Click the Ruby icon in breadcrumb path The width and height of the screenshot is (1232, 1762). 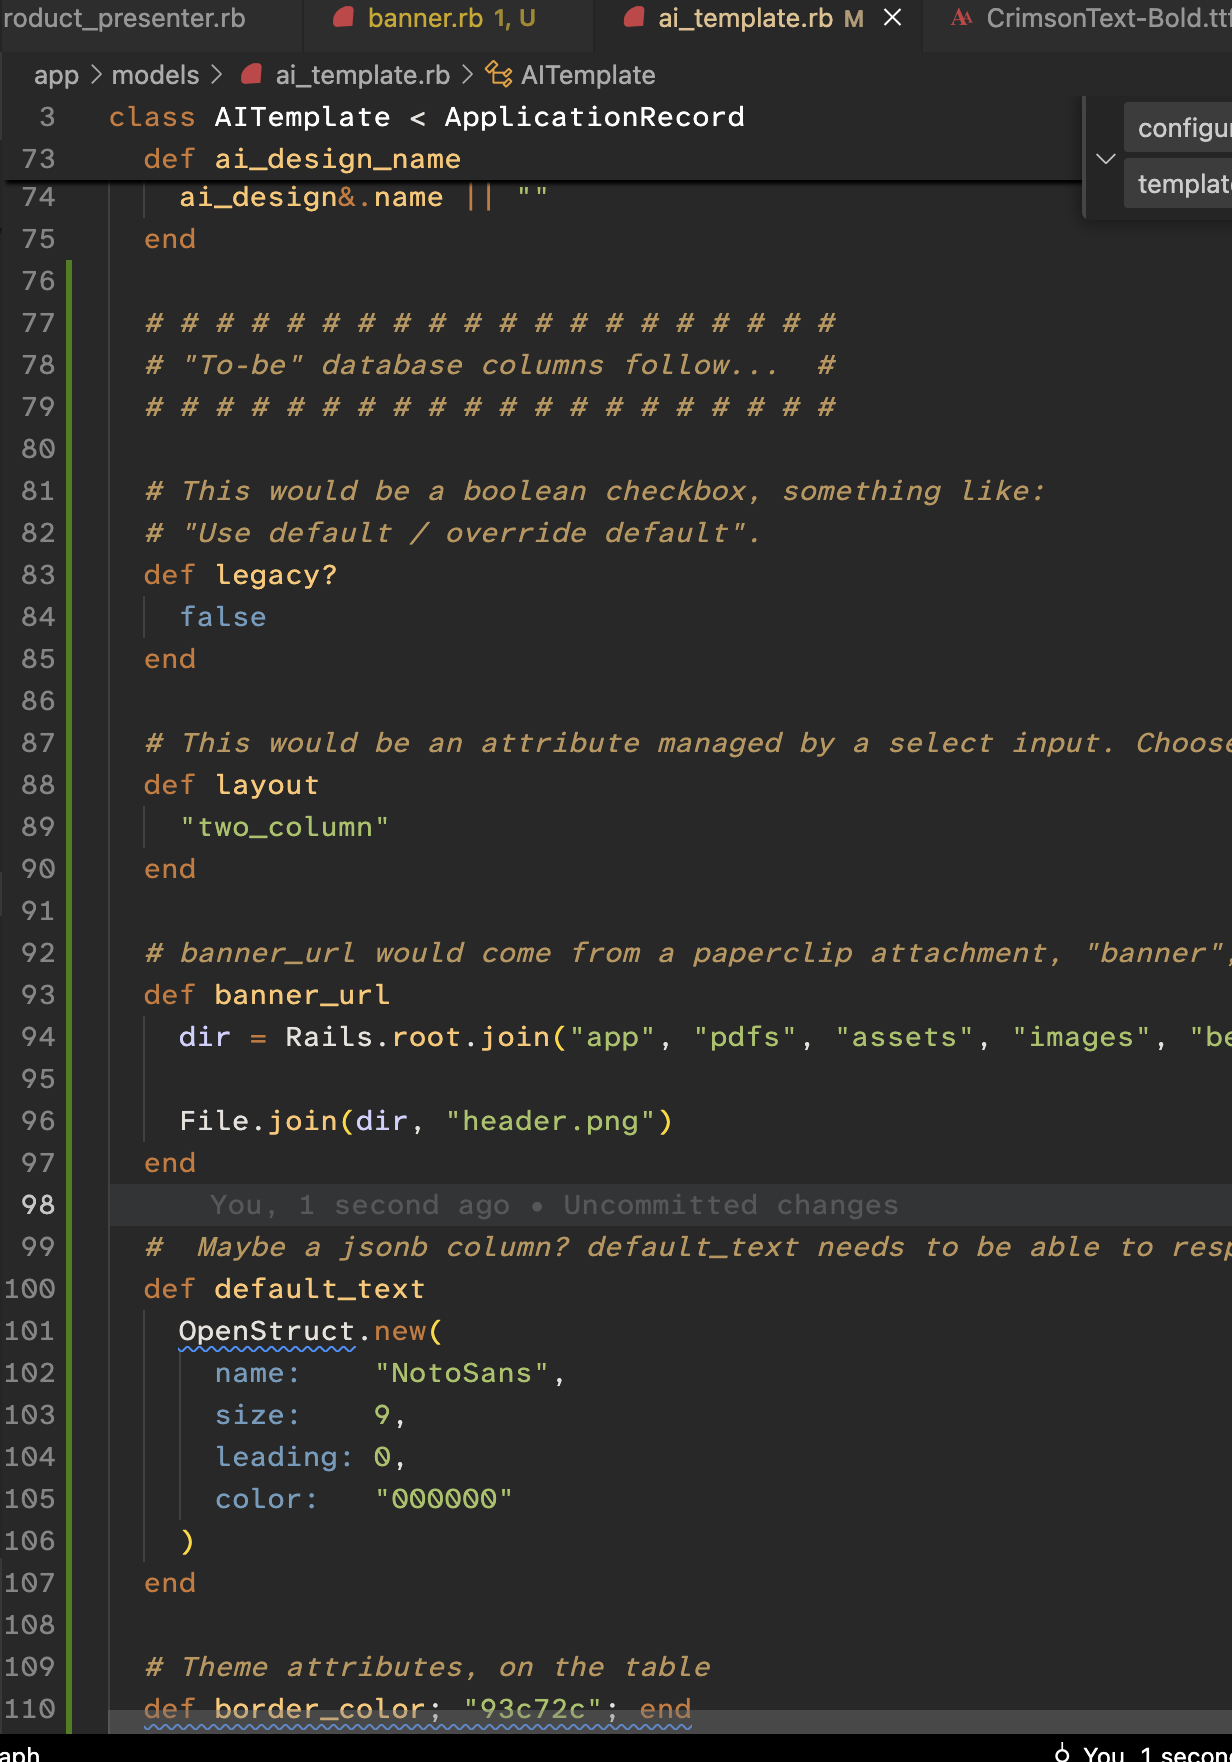pyautogui.click(x=252, y=74)
